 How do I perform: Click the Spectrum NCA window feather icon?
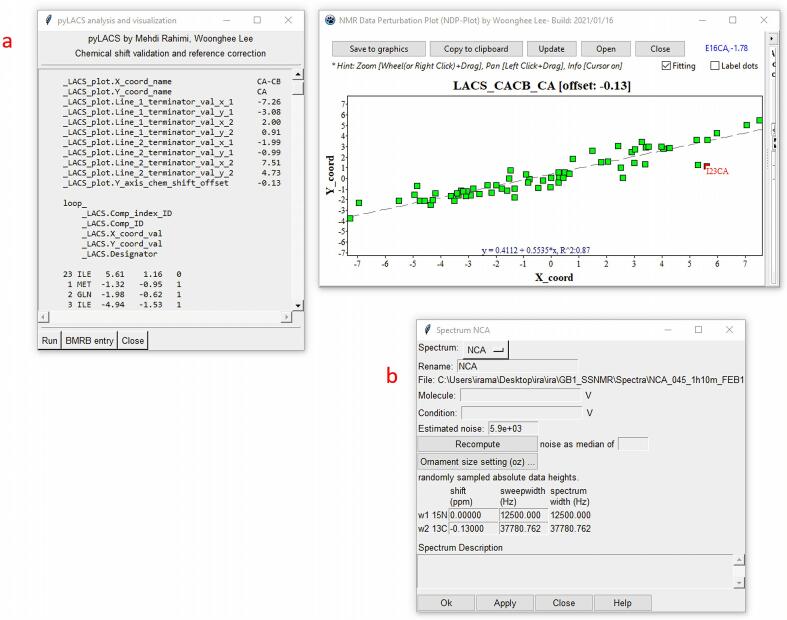(426, 329)
